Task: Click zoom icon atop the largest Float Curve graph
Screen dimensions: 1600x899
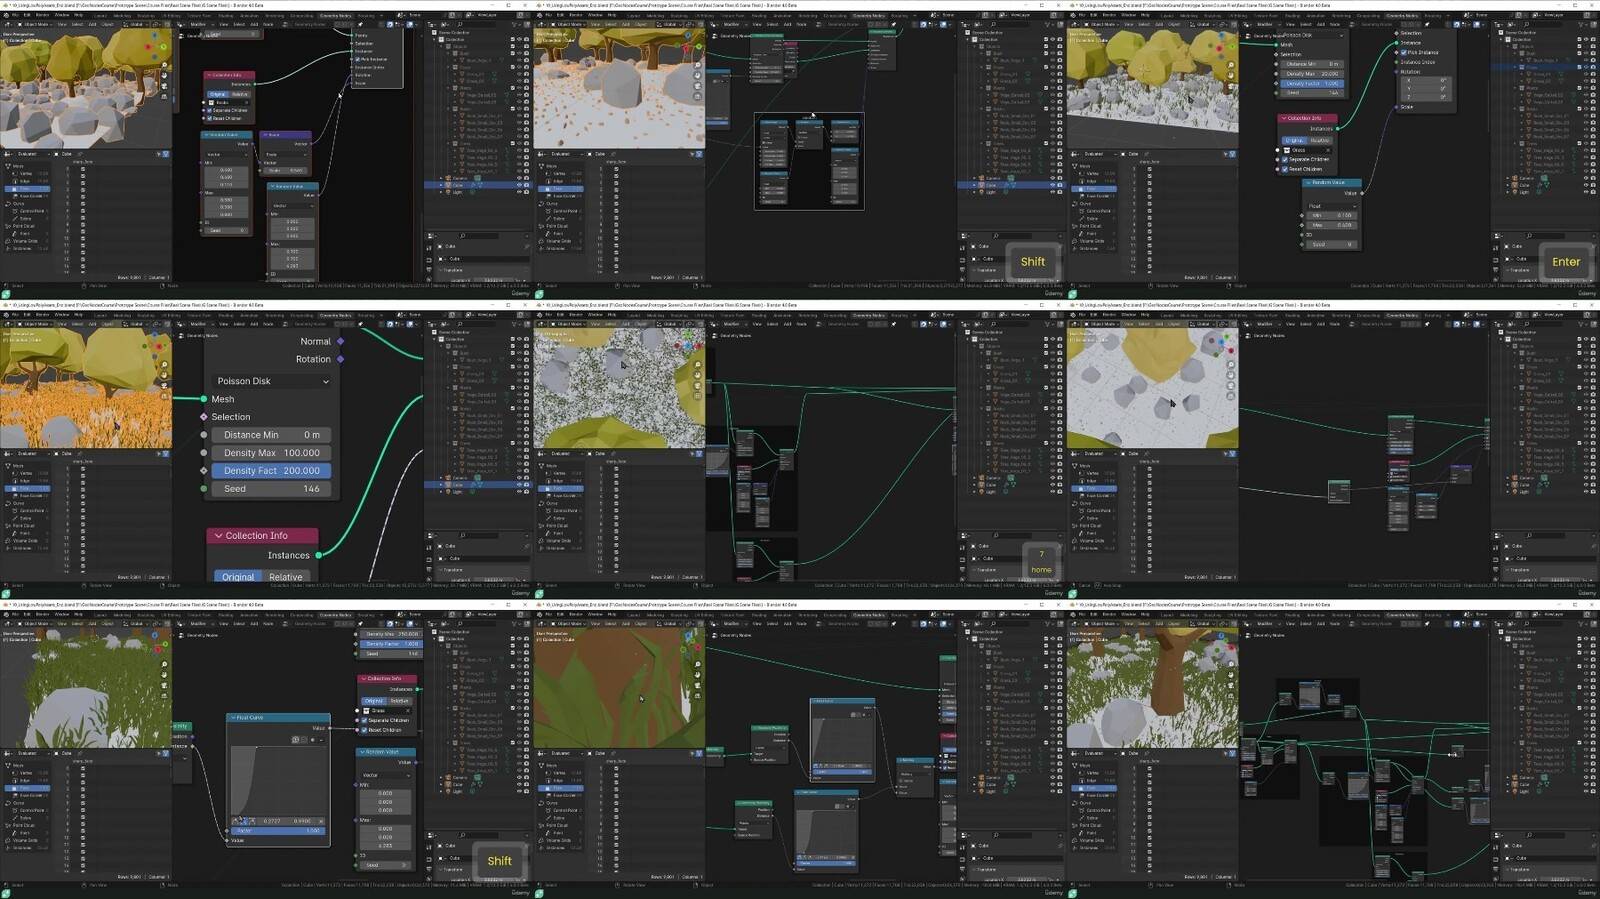Action: pos(295,740)
